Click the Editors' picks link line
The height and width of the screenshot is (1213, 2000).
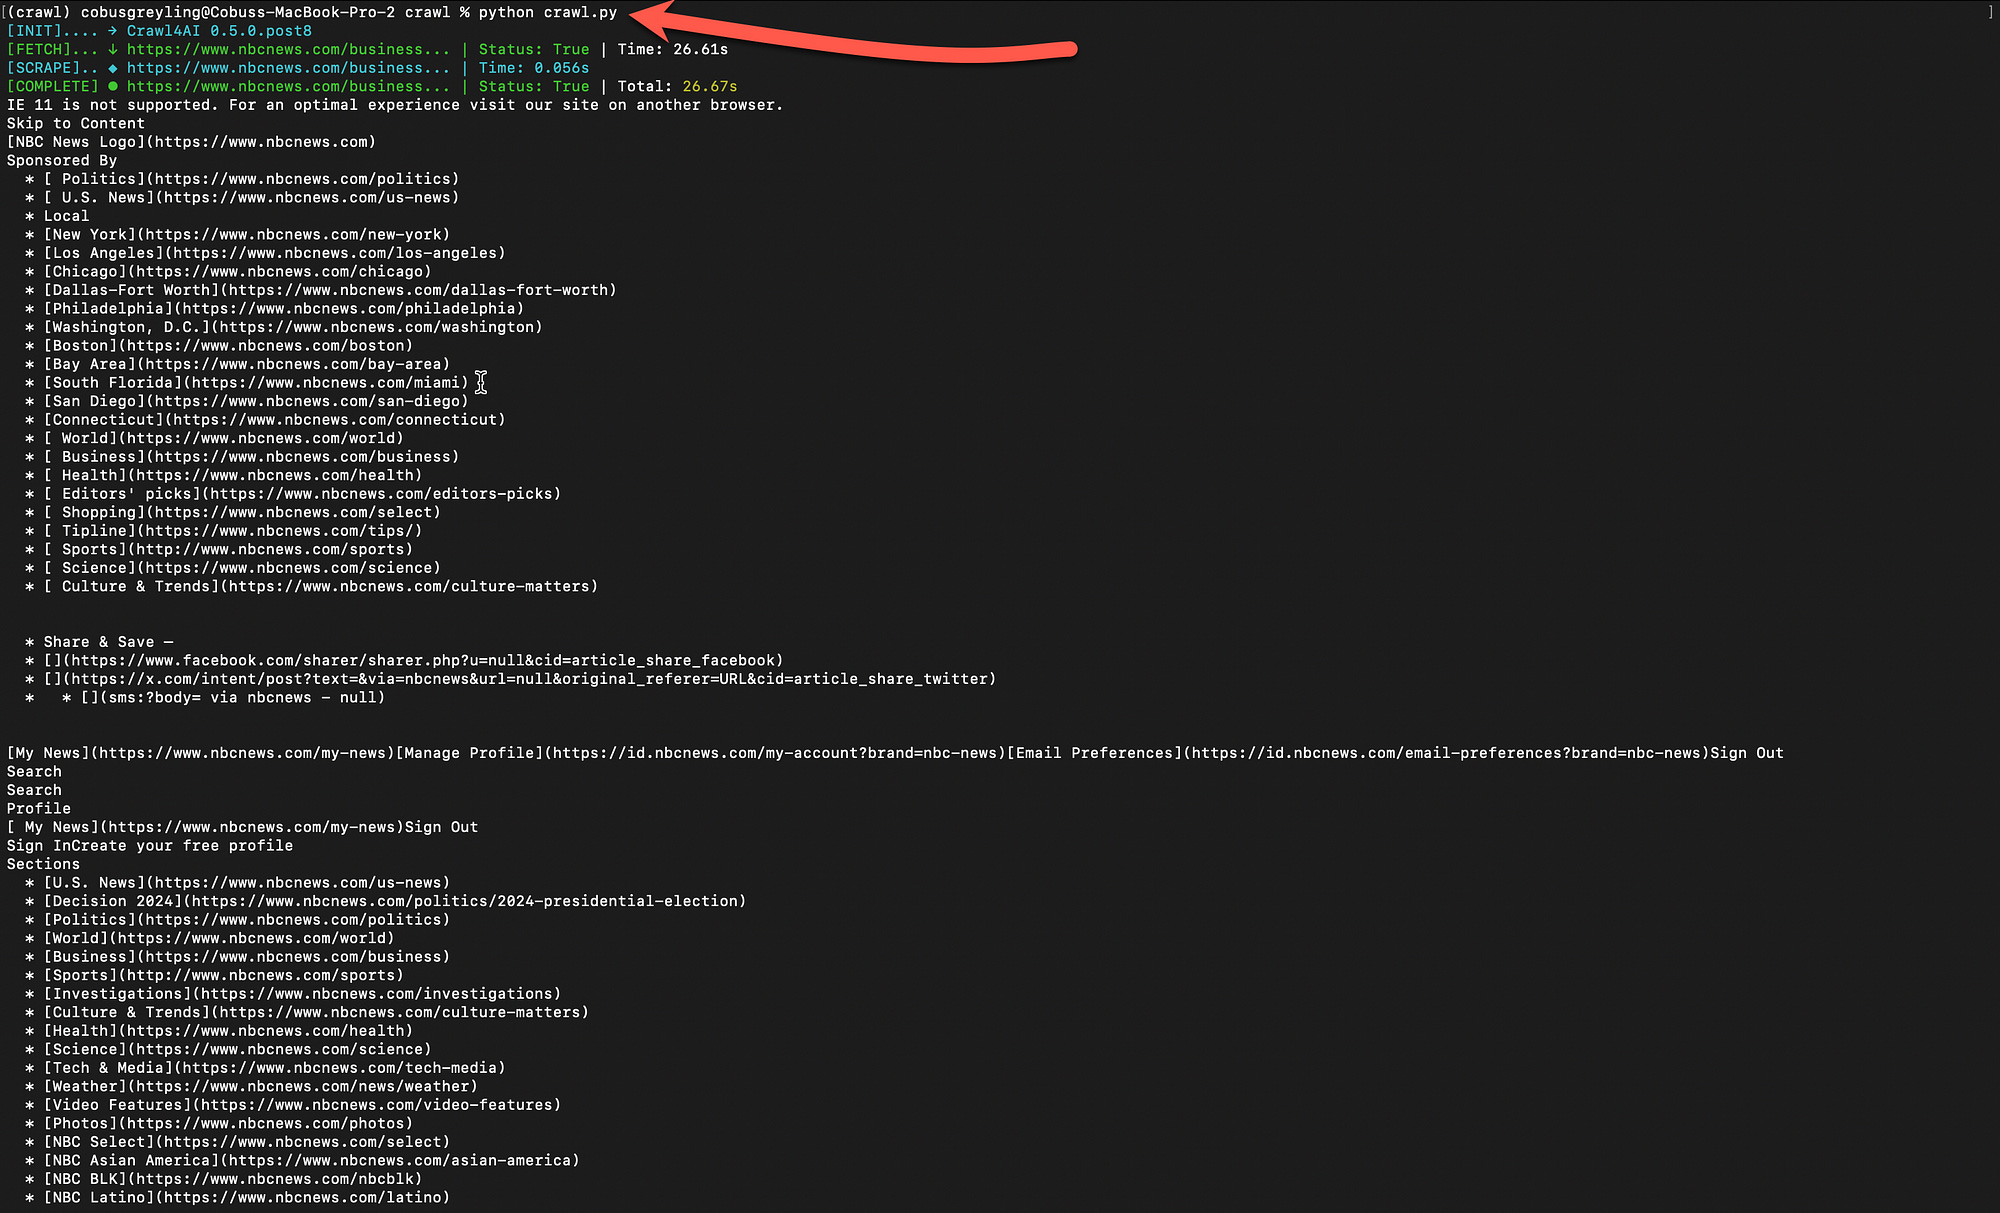302,493
